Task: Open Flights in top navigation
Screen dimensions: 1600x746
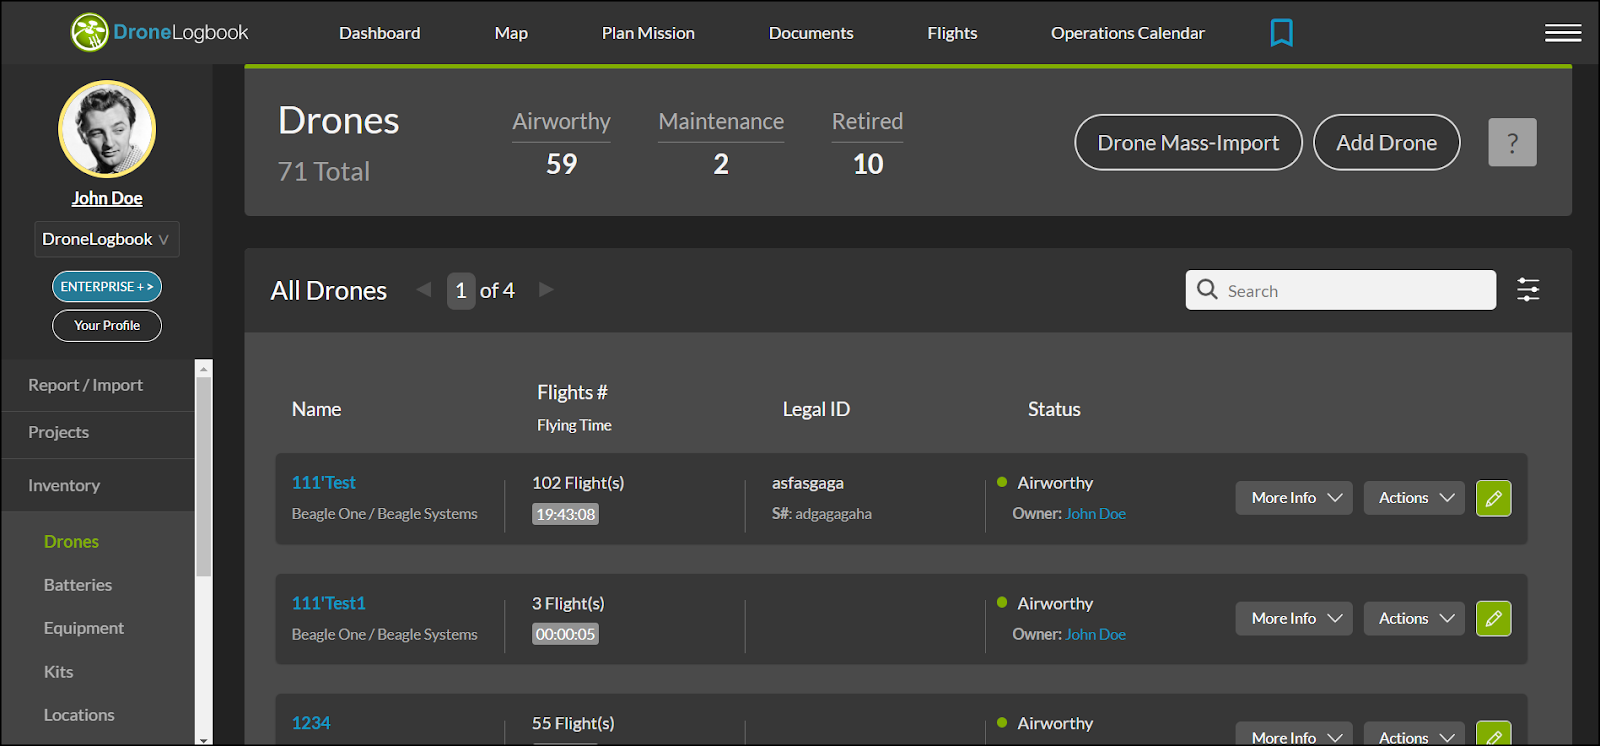Action: [x=952, y=33]
